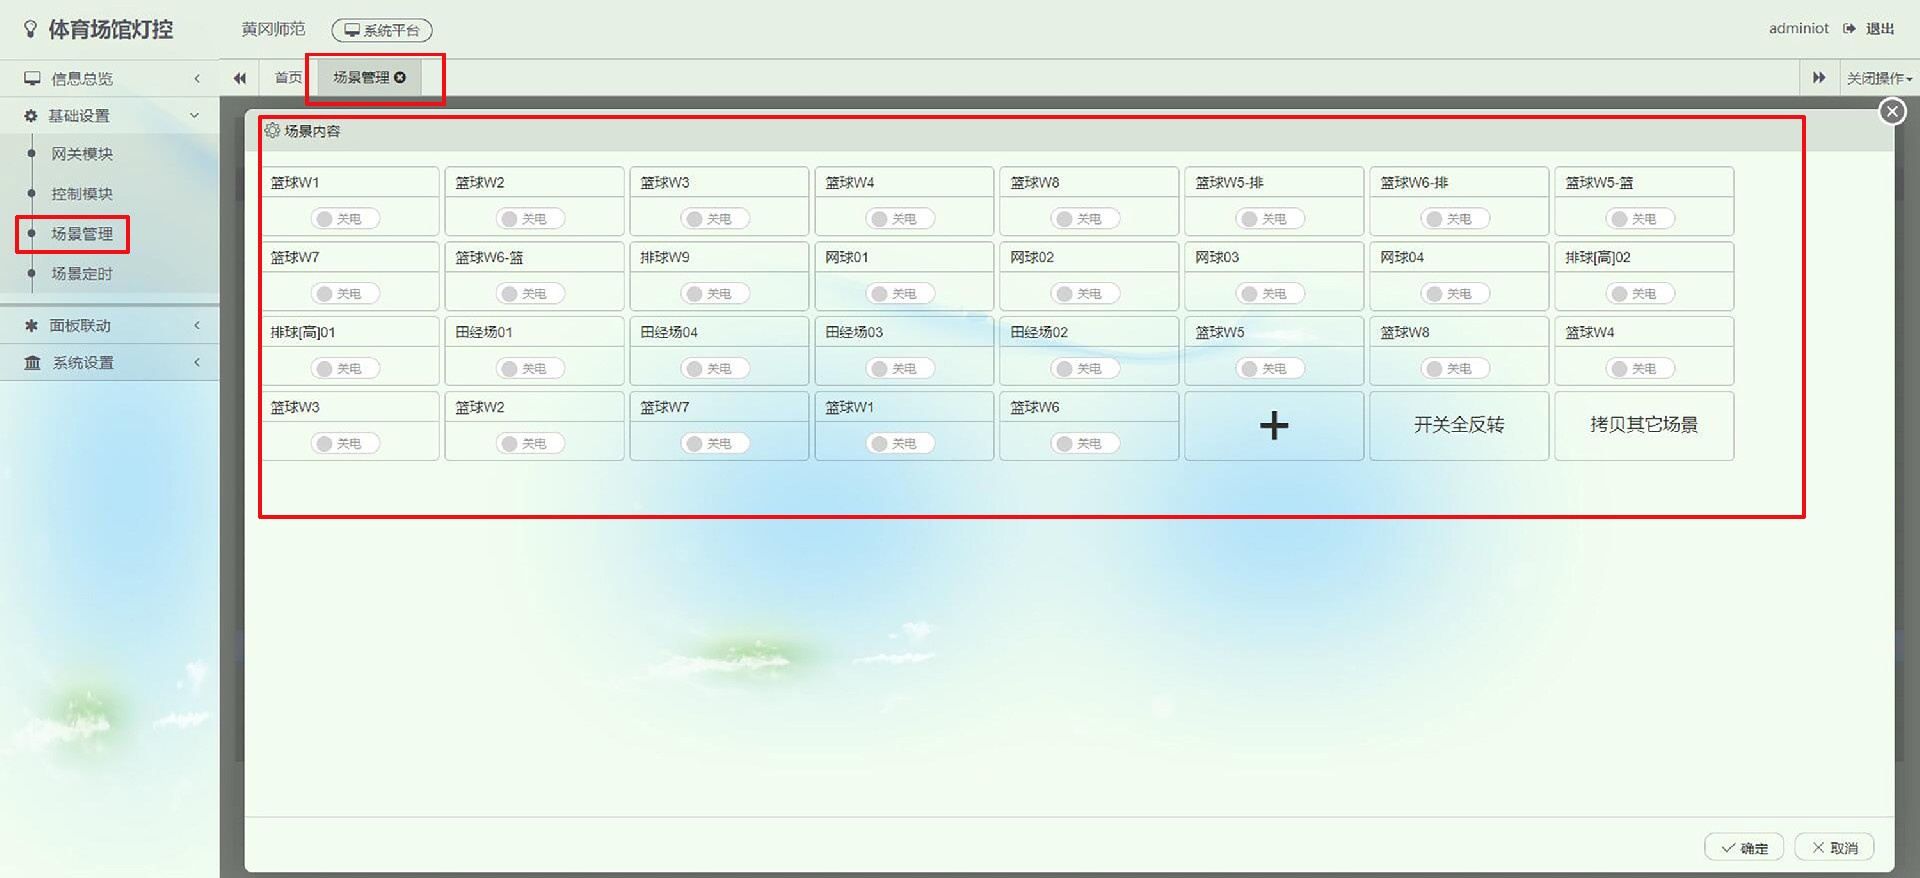This screenshot has width=1920, height=878.
Task: Click the 拷贝其它场景 button
Action: 1643,425
